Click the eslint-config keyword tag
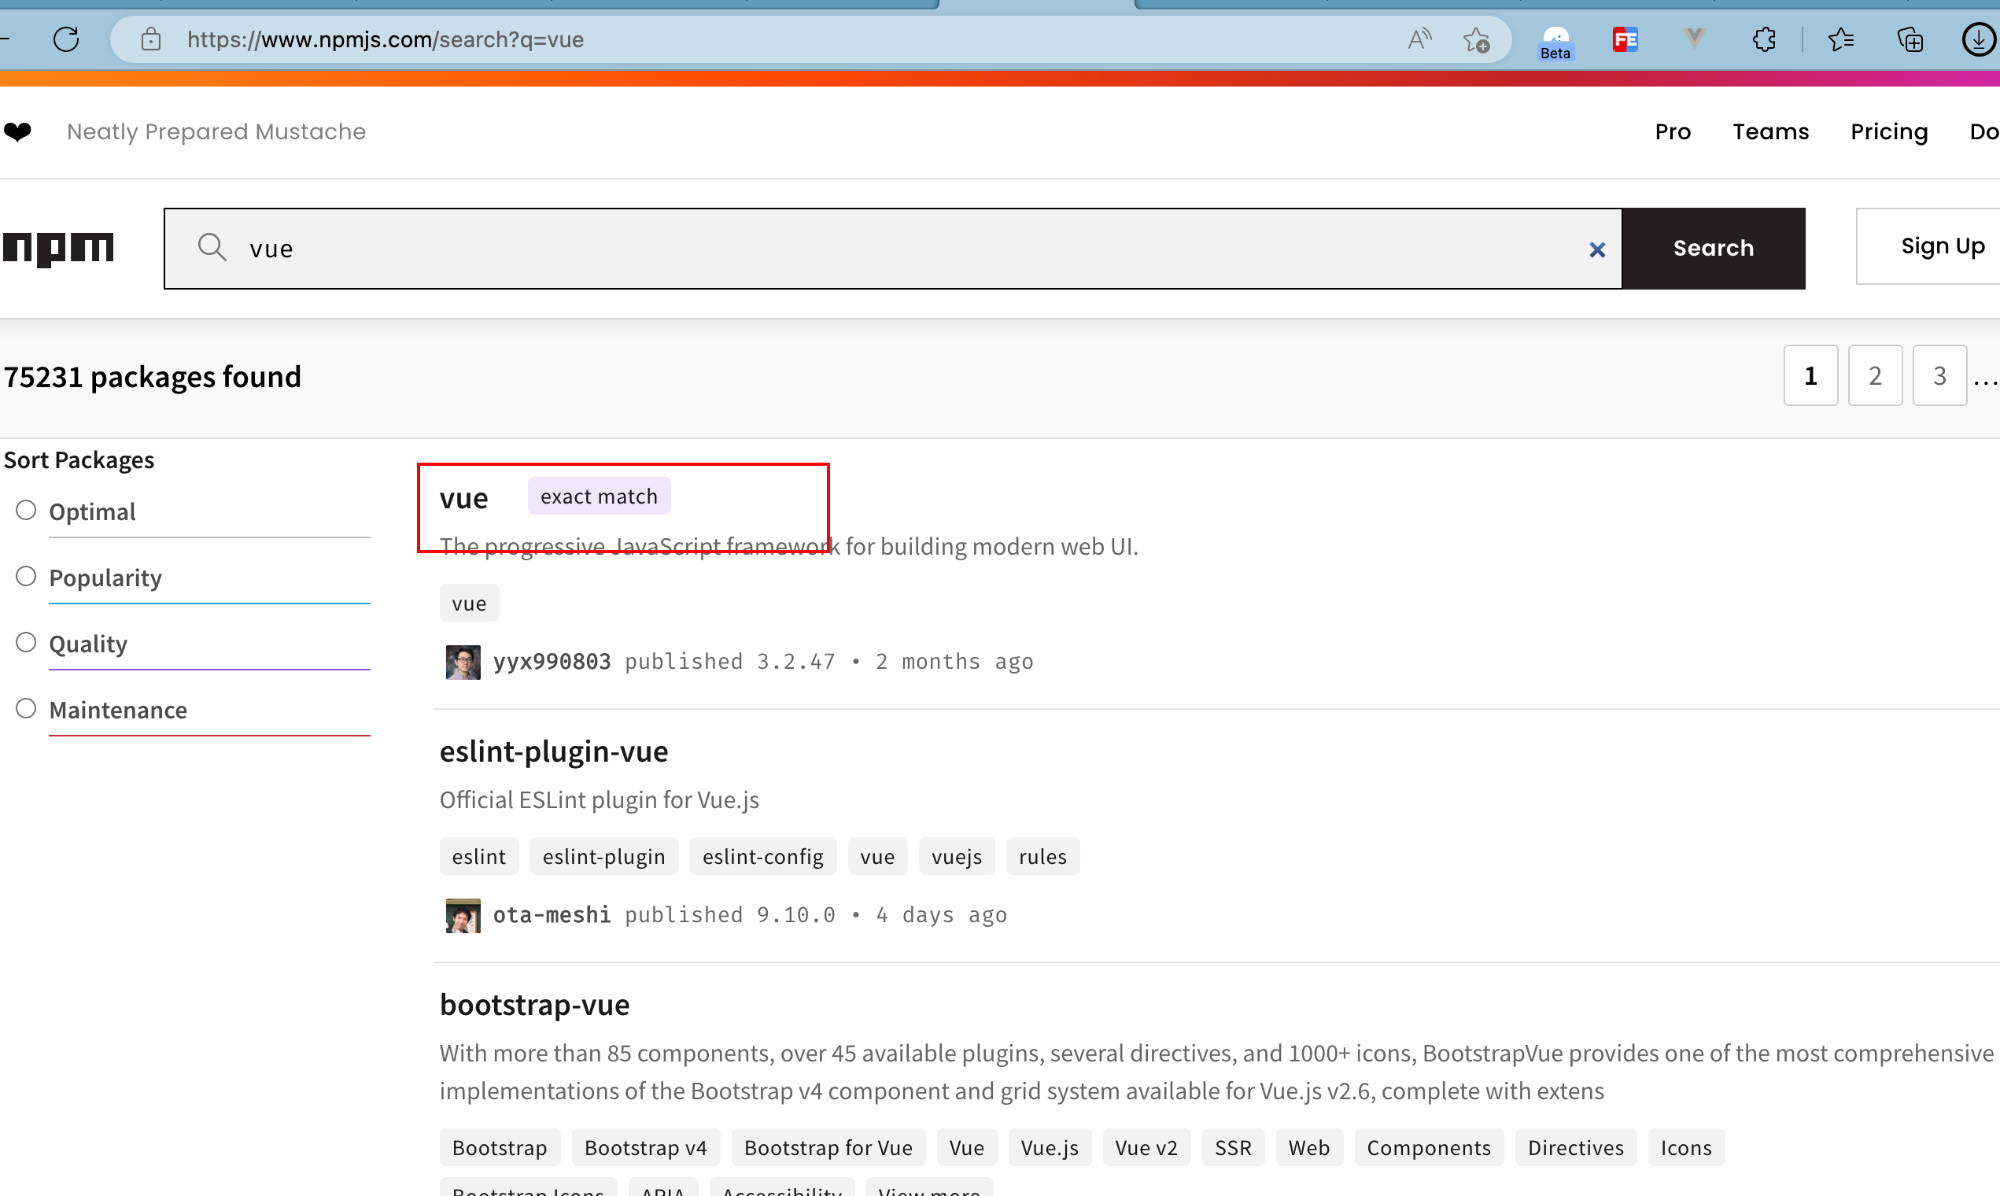 click(763, 857)
